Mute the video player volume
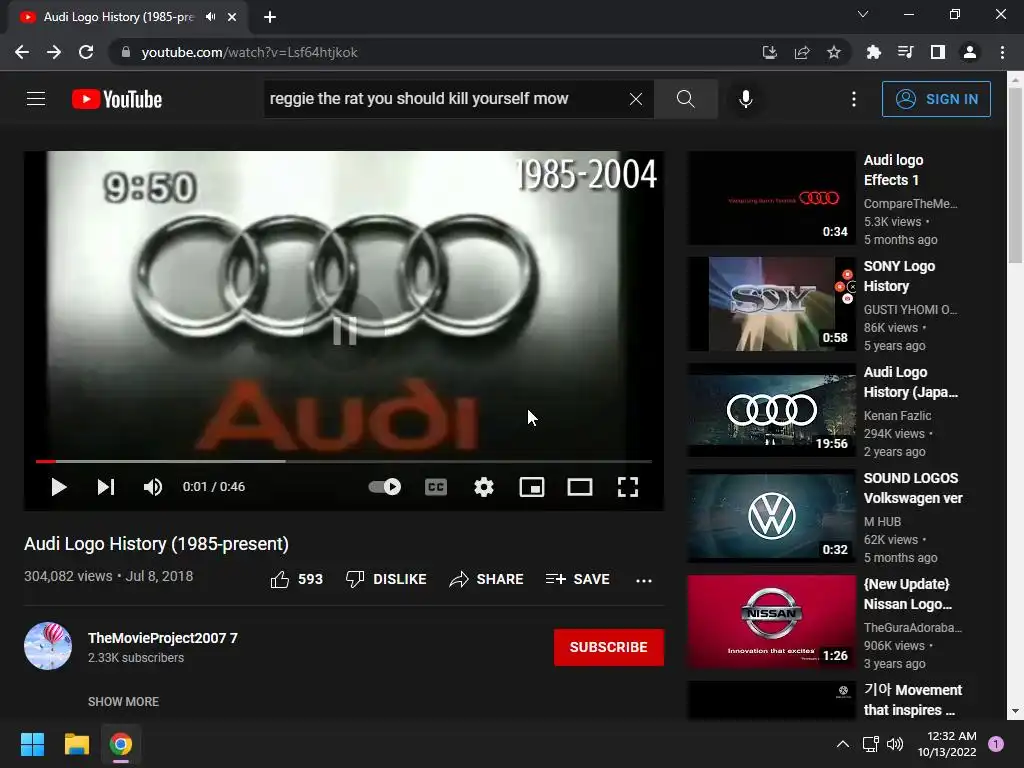 [153, 487]
